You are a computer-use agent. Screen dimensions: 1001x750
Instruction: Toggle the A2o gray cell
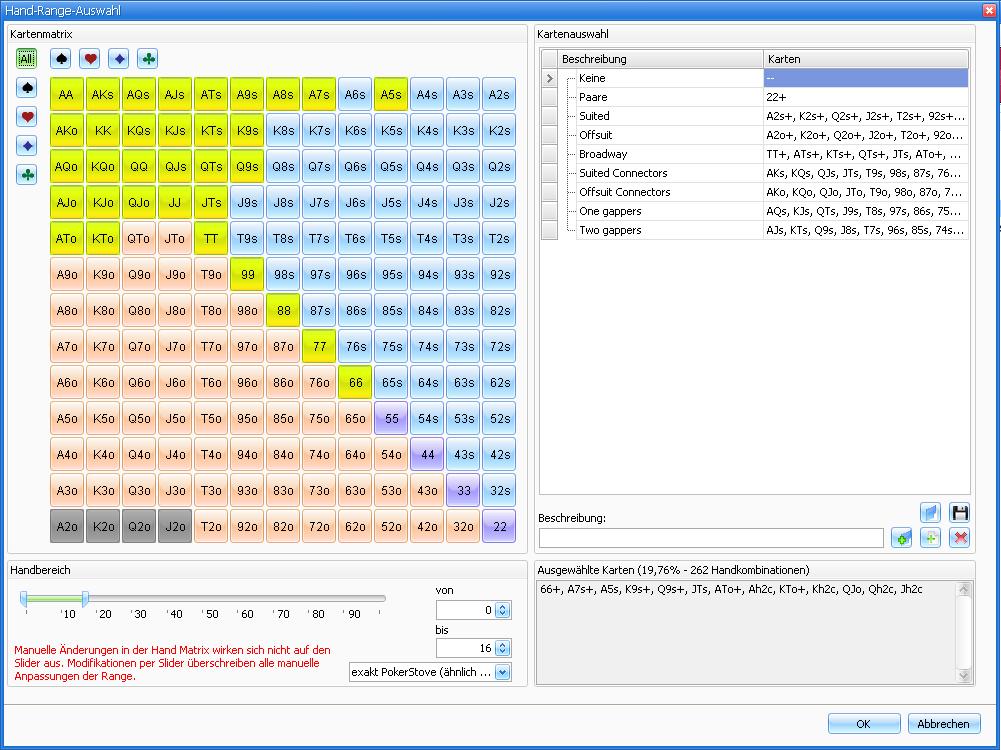[x=66, y=526]
